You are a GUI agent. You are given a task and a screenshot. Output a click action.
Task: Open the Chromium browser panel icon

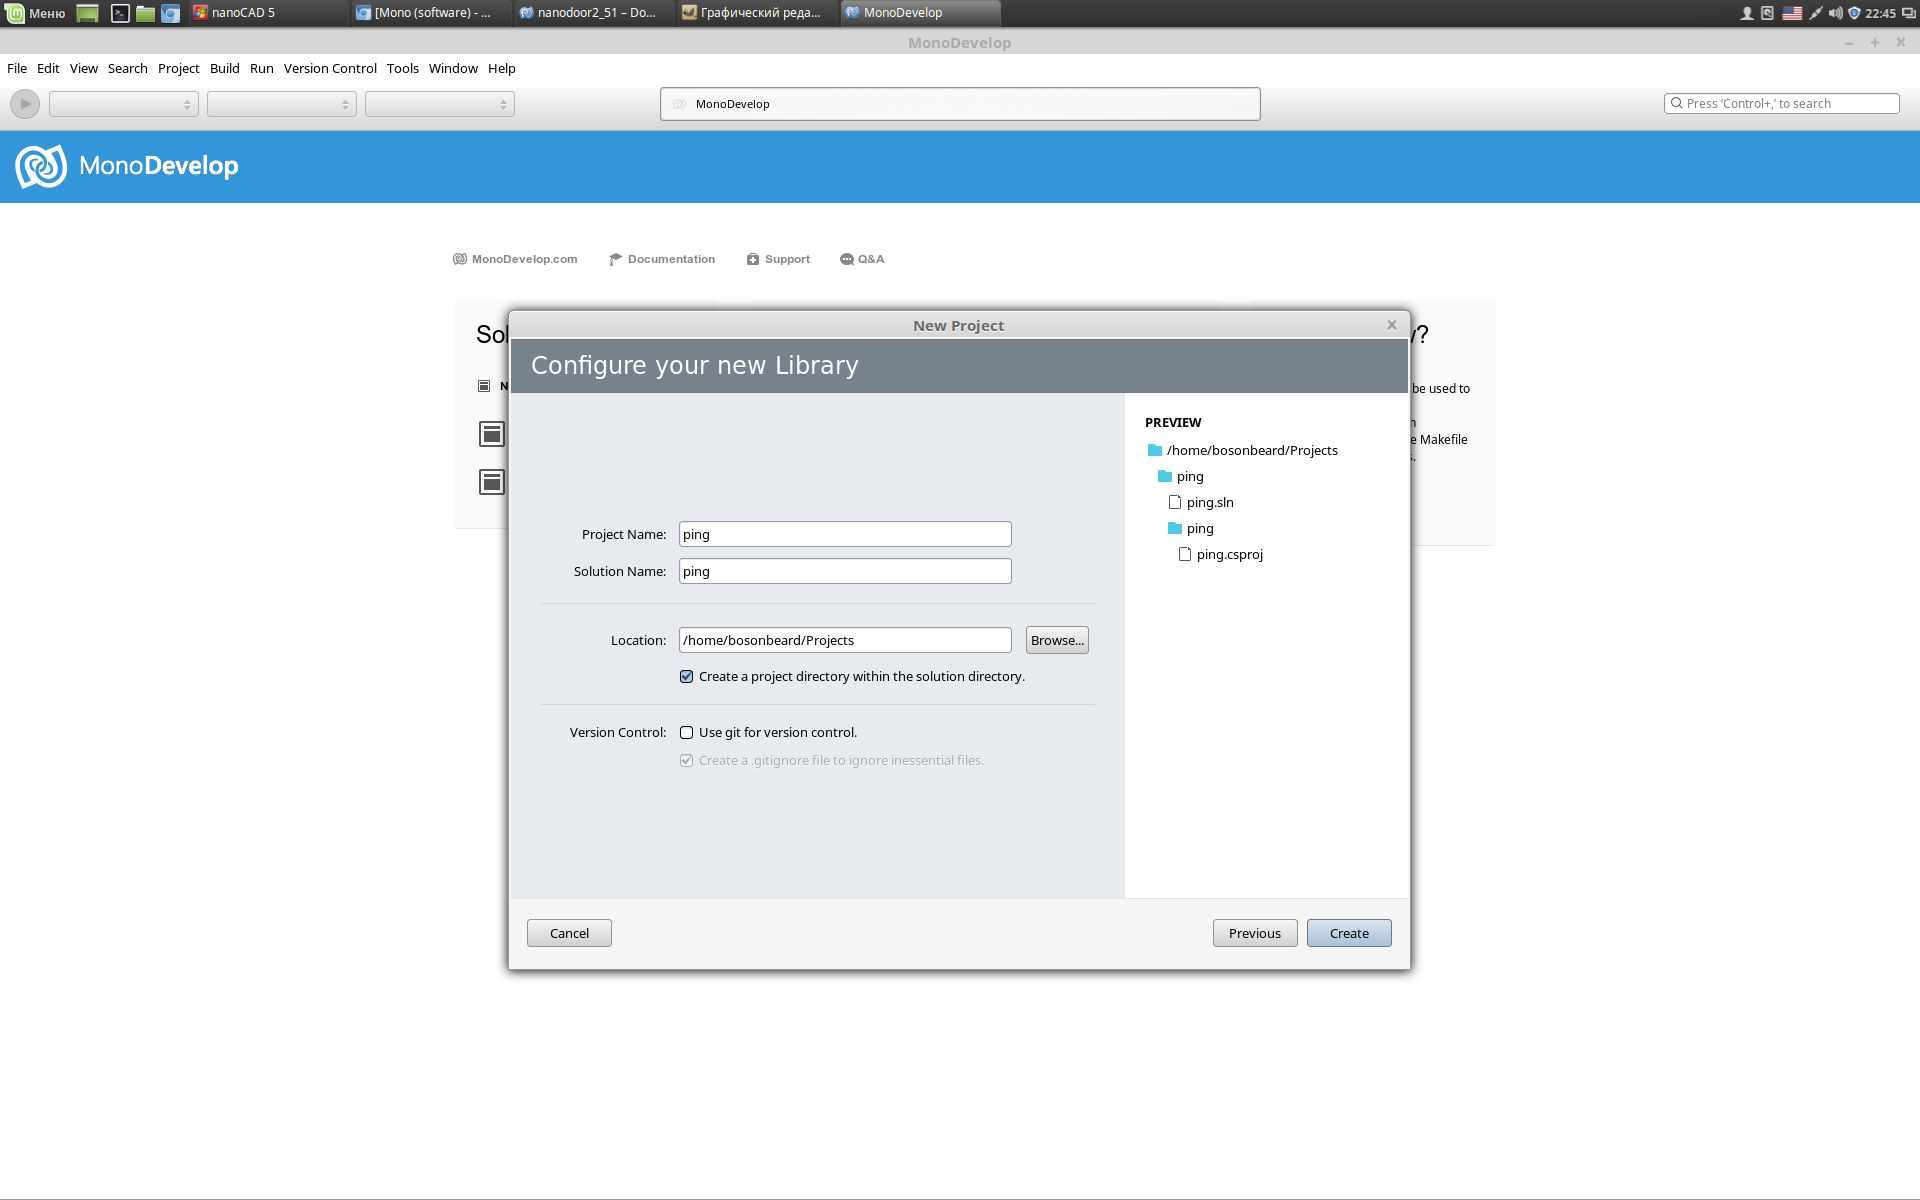point(171,13)
